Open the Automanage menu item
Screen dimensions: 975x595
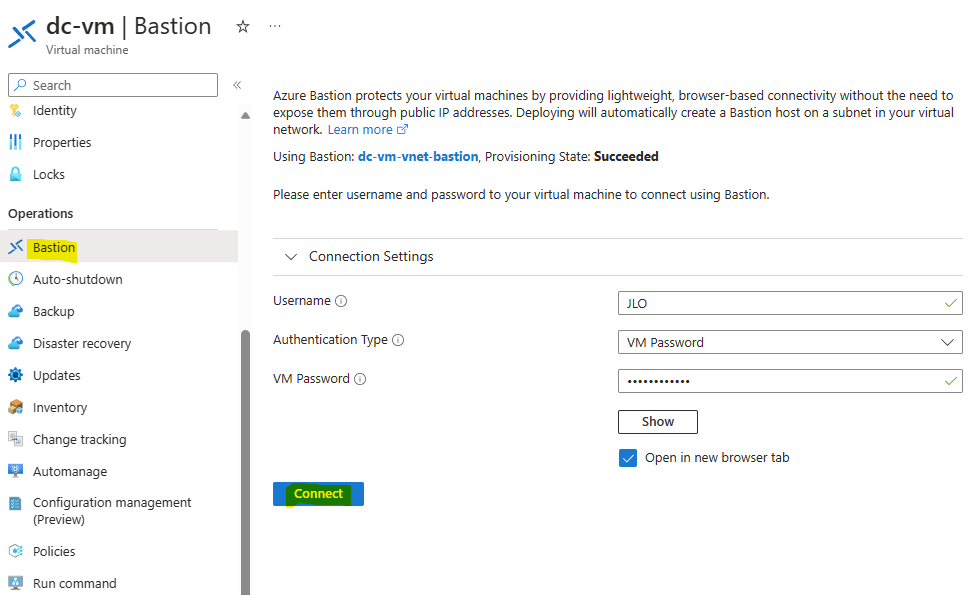(70, 471)
